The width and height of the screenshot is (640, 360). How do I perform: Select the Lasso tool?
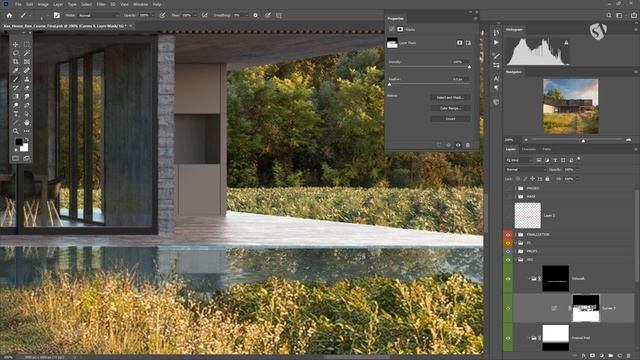[x=16, y=53]
